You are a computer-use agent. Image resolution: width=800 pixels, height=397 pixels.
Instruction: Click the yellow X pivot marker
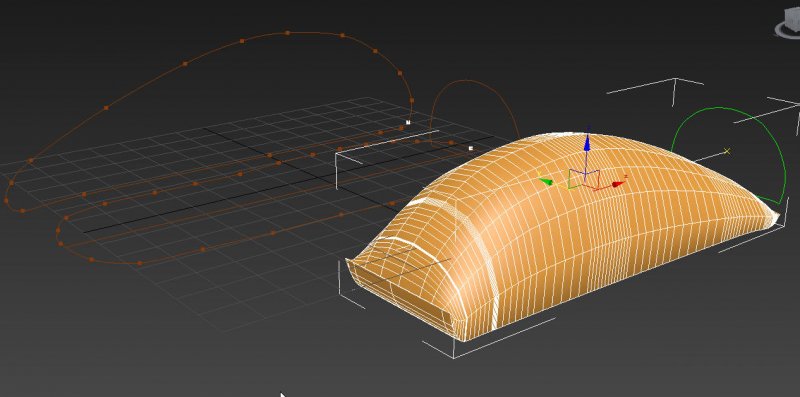tap(727, 151)
